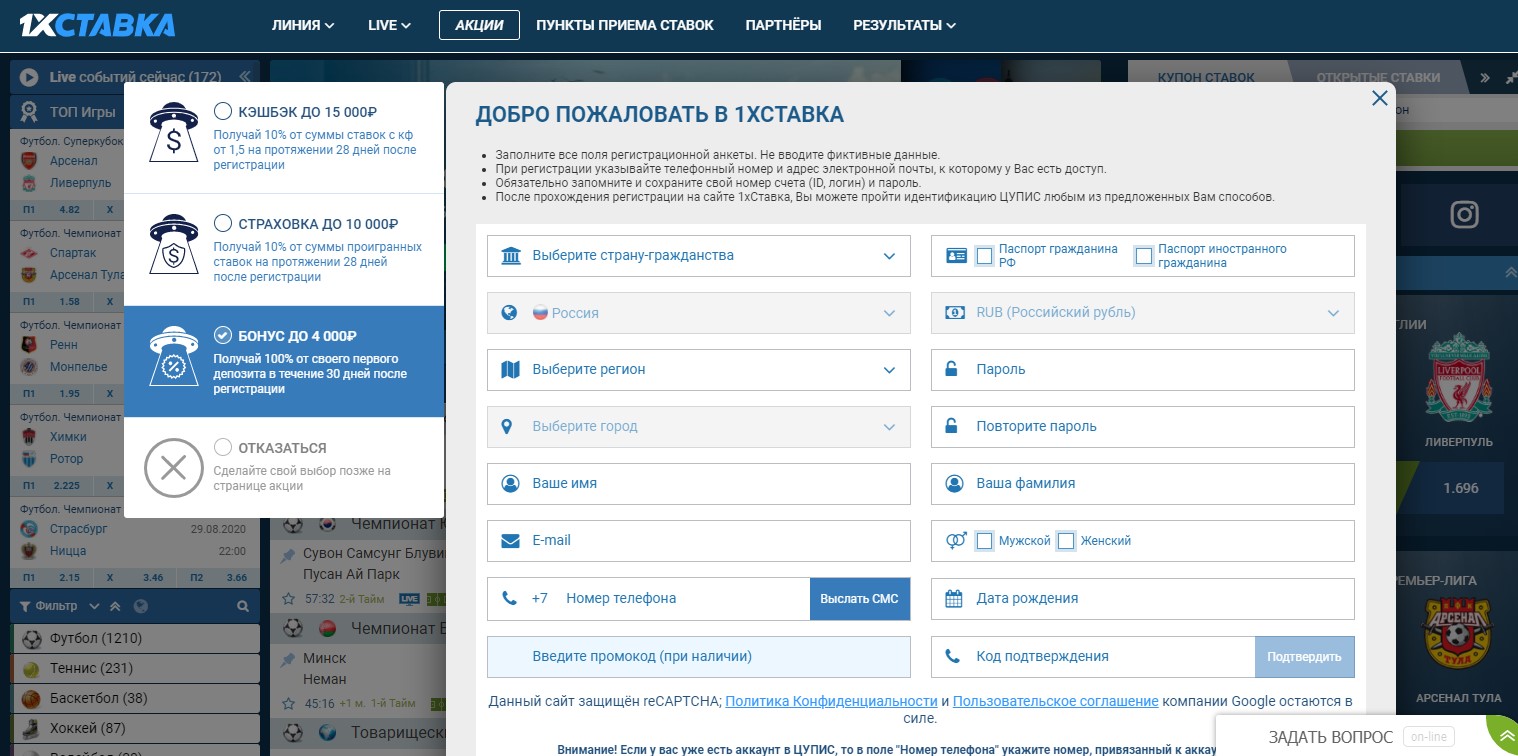Click the Подтвердить button
This screenshot has height=756, width=1518.
(x=1304, y=657)
